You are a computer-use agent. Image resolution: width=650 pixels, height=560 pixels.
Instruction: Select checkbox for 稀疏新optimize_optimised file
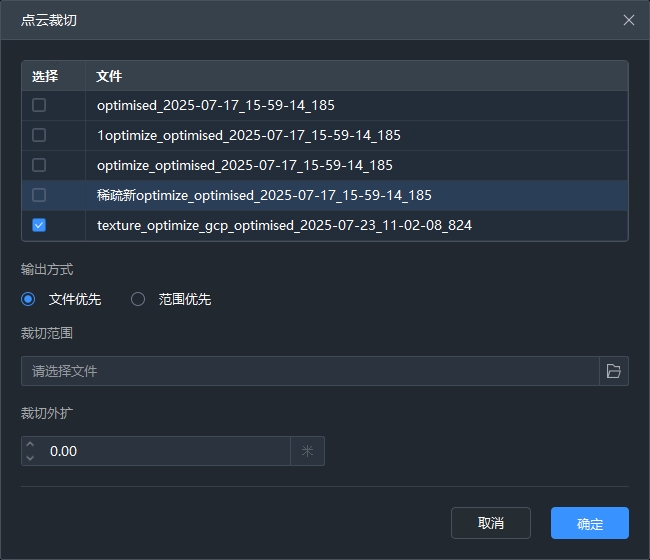coord(39,195)
